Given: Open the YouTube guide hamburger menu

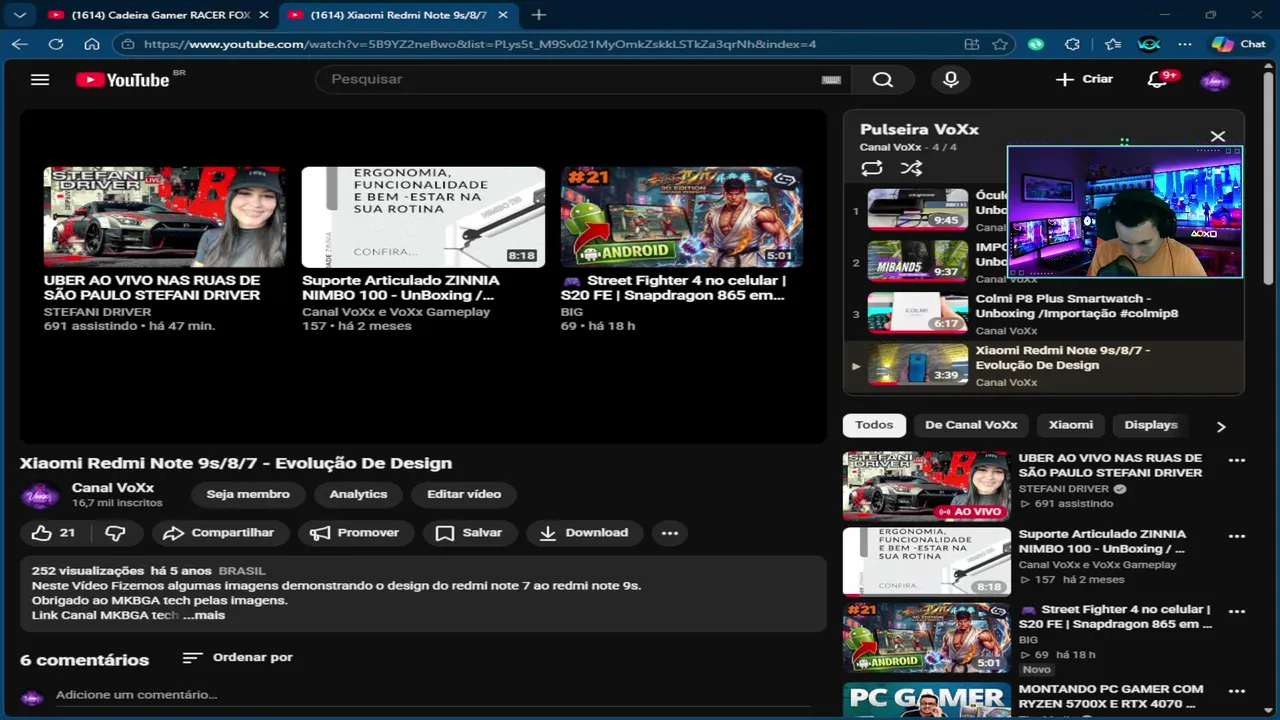Looking at the screenshot, I should coord(40,79).
